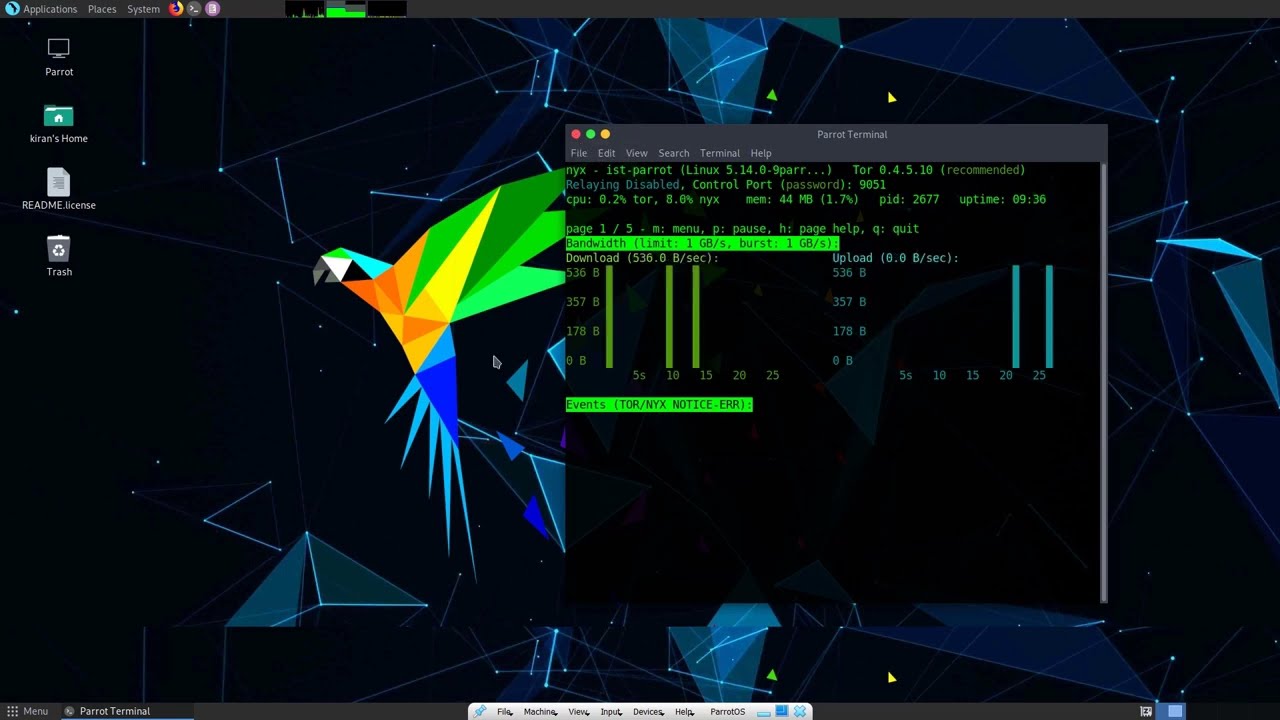Maximize Parrot Terminal with yellow button
The height and width of the screenshot is (720, 1280).
tap(605, 134)
